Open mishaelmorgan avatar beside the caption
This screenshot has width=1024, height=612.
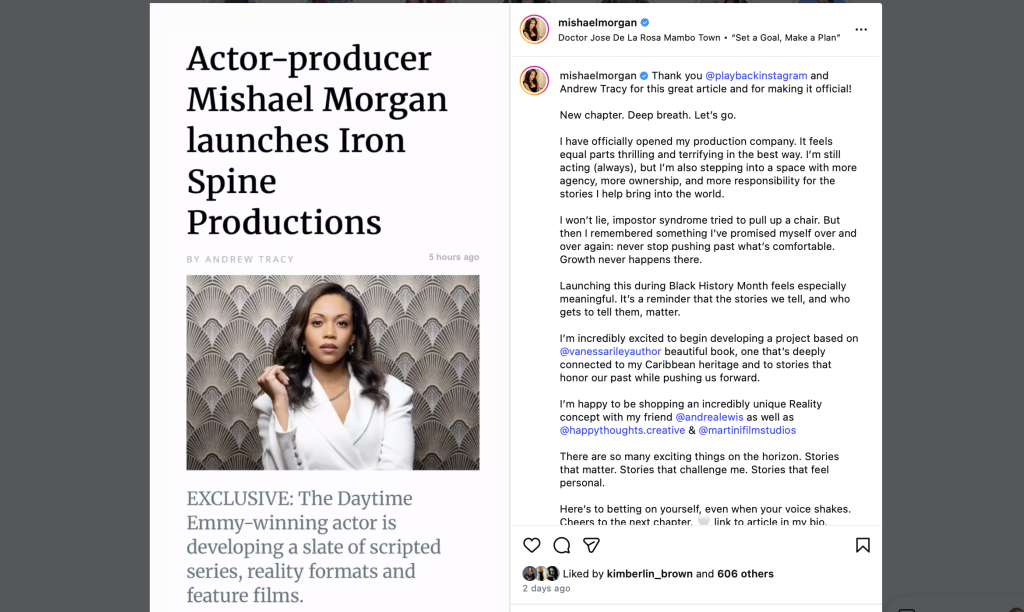pyautogui.click(x=534, y=81)
